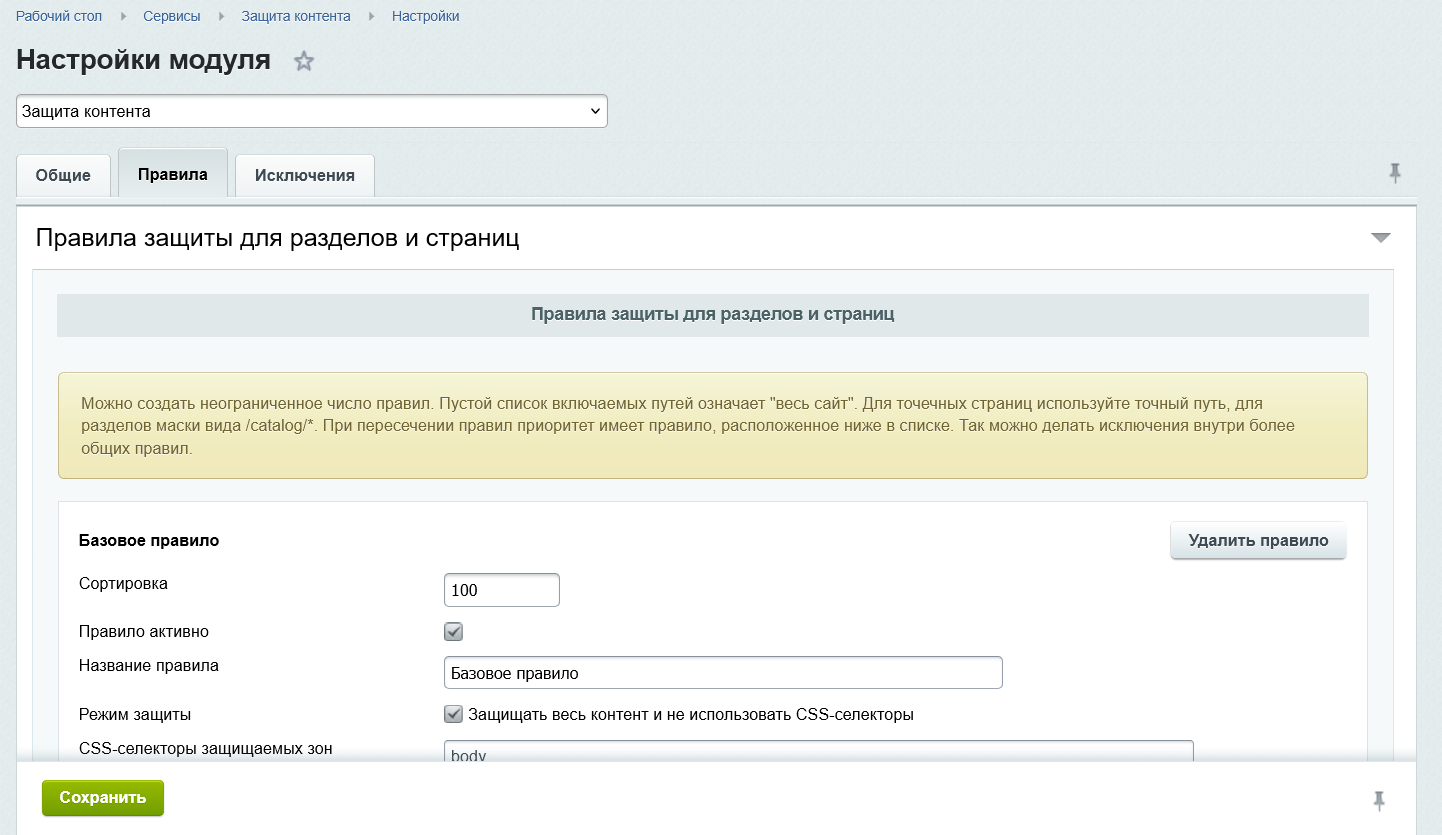Collapse the Правила защиты для разделов section

1380,238
